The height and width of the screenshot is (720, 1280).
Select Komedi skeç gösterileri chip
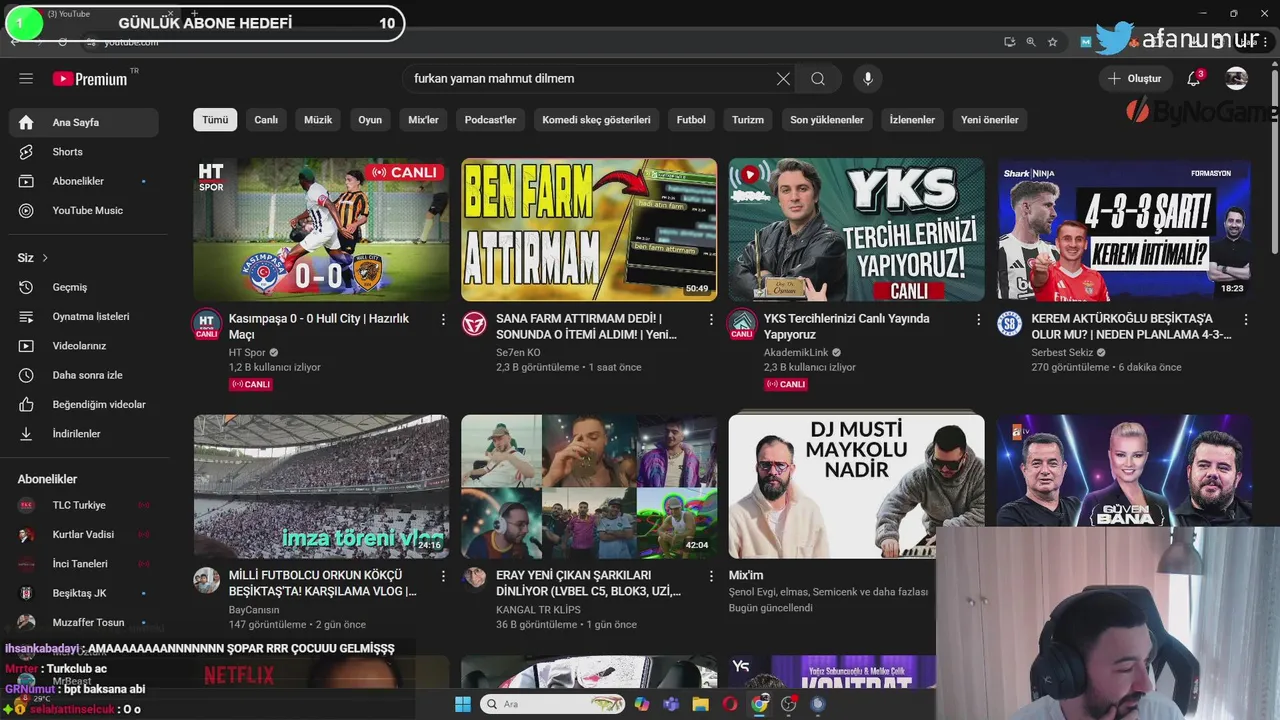click(x=596, y=120)
